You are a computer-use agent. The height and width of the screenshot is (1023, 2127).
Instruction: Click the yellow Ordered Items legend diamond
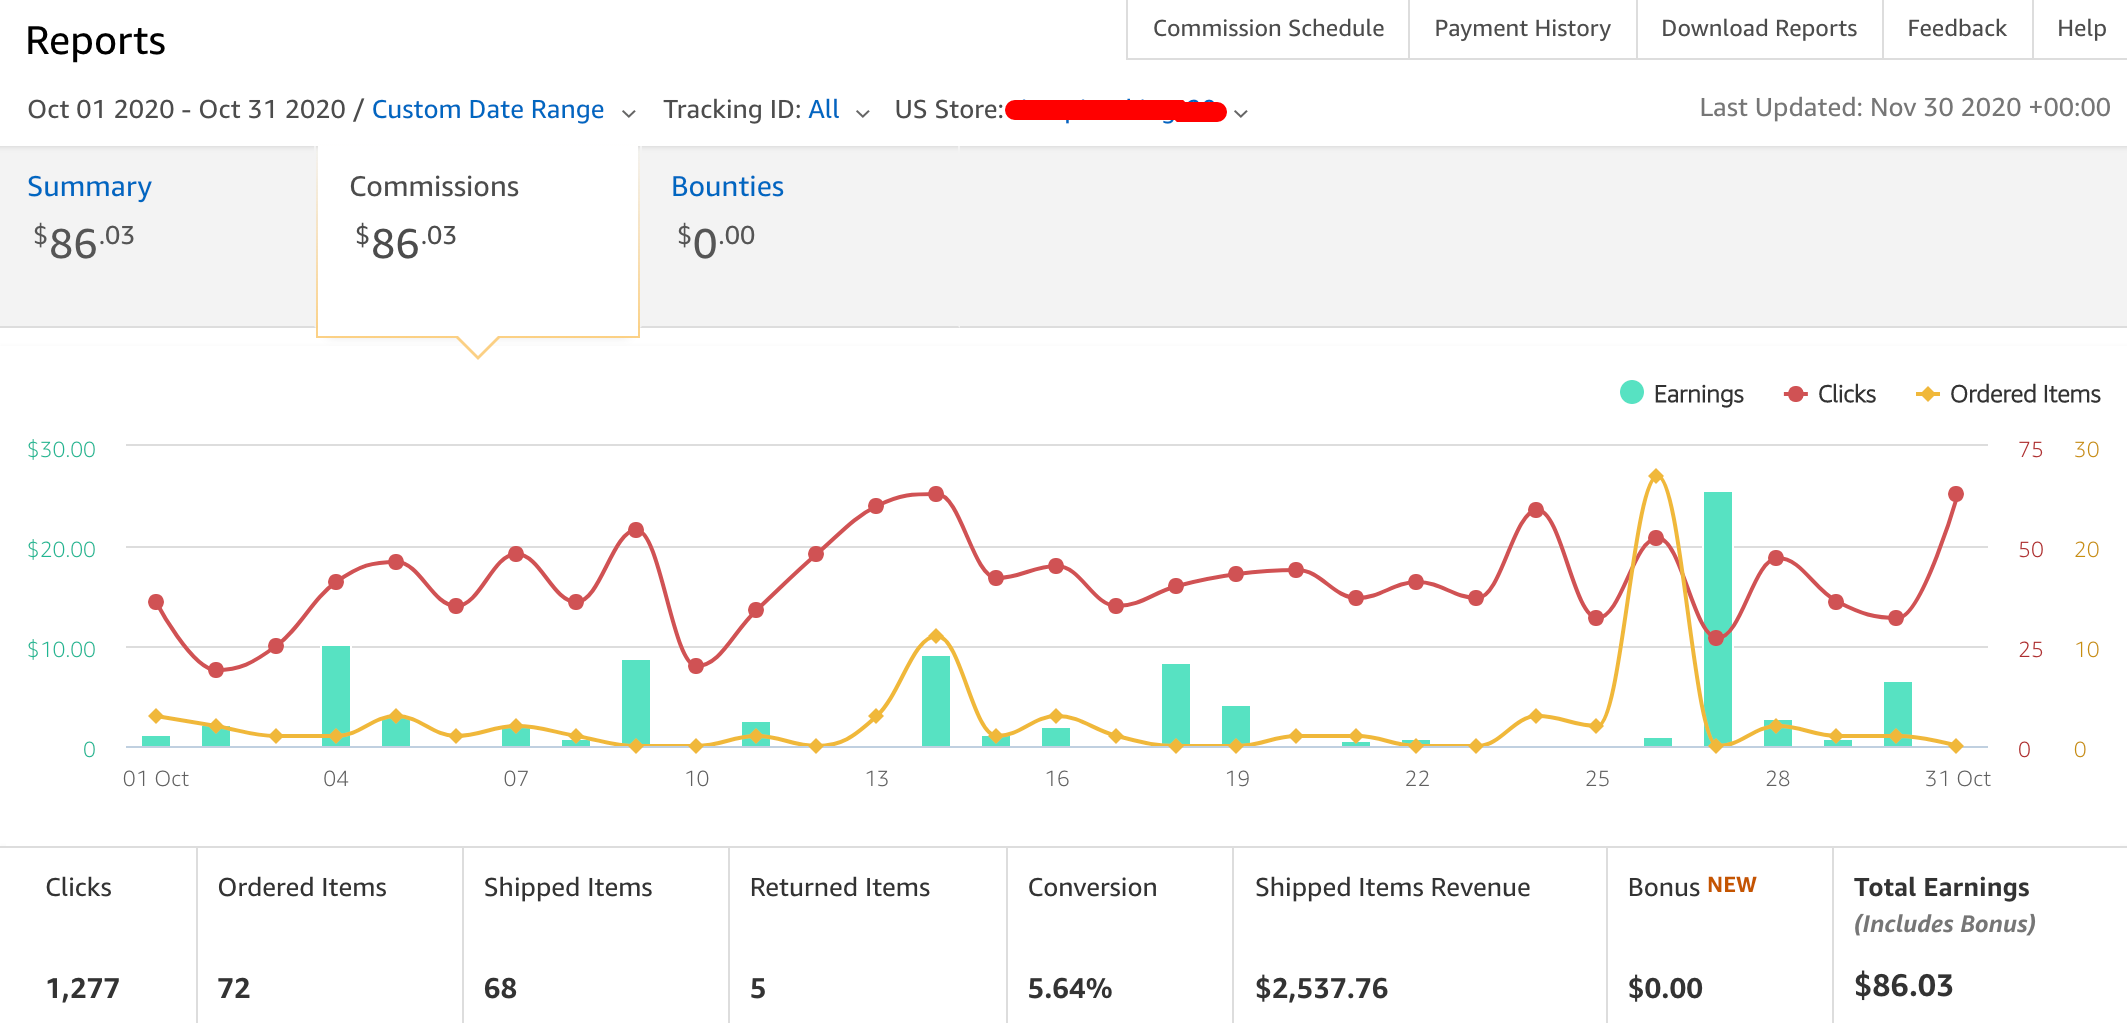[x=1927, y=394]
